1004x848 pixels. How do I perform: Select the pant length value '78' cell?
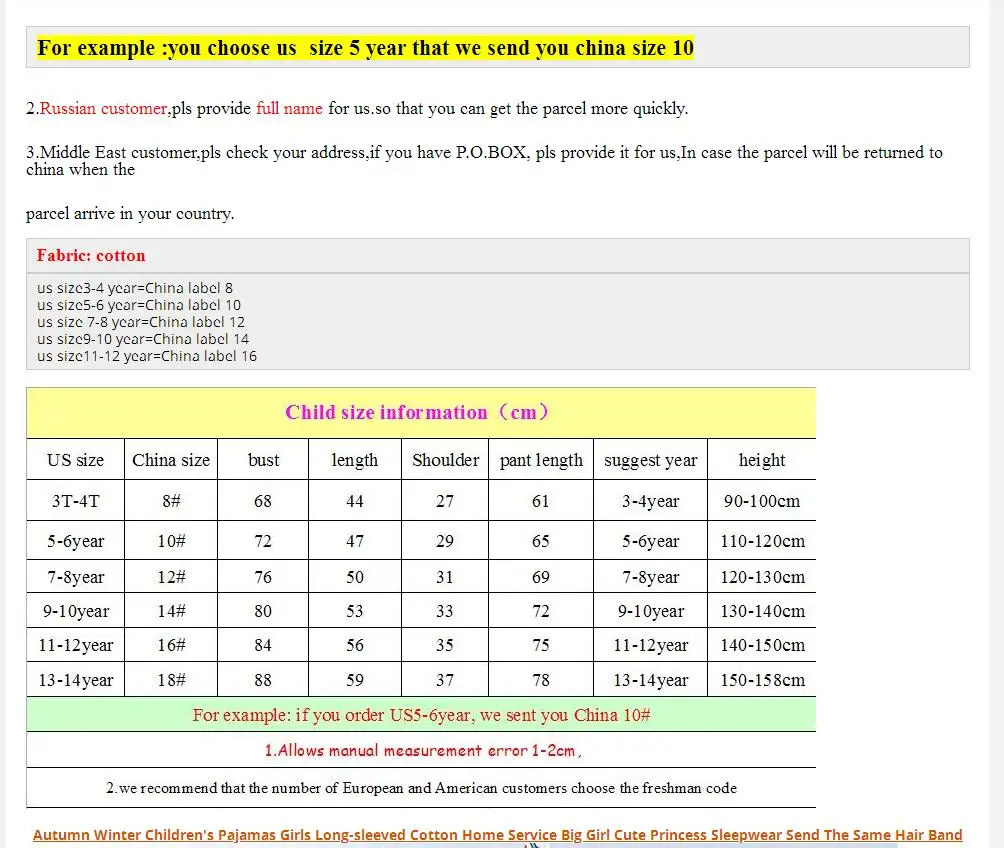[541, 680]
